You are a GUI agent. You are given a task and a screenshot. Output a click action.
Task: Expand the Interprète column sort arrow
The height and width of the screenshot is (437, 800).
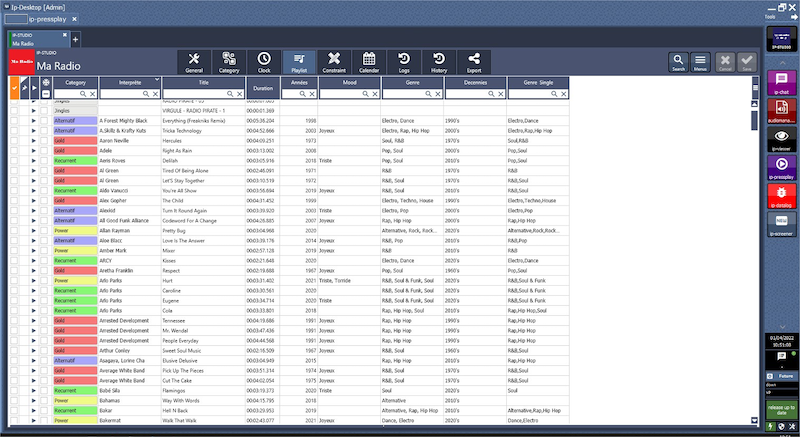(x=157, y=80)
